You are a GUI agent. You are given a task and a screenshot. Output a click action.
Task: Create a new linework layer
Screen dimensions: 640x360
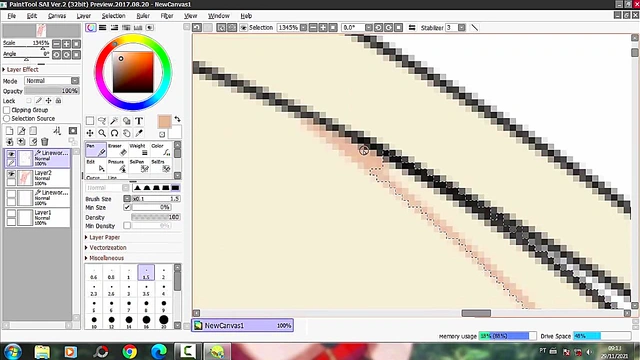click(x=21, y=131)
